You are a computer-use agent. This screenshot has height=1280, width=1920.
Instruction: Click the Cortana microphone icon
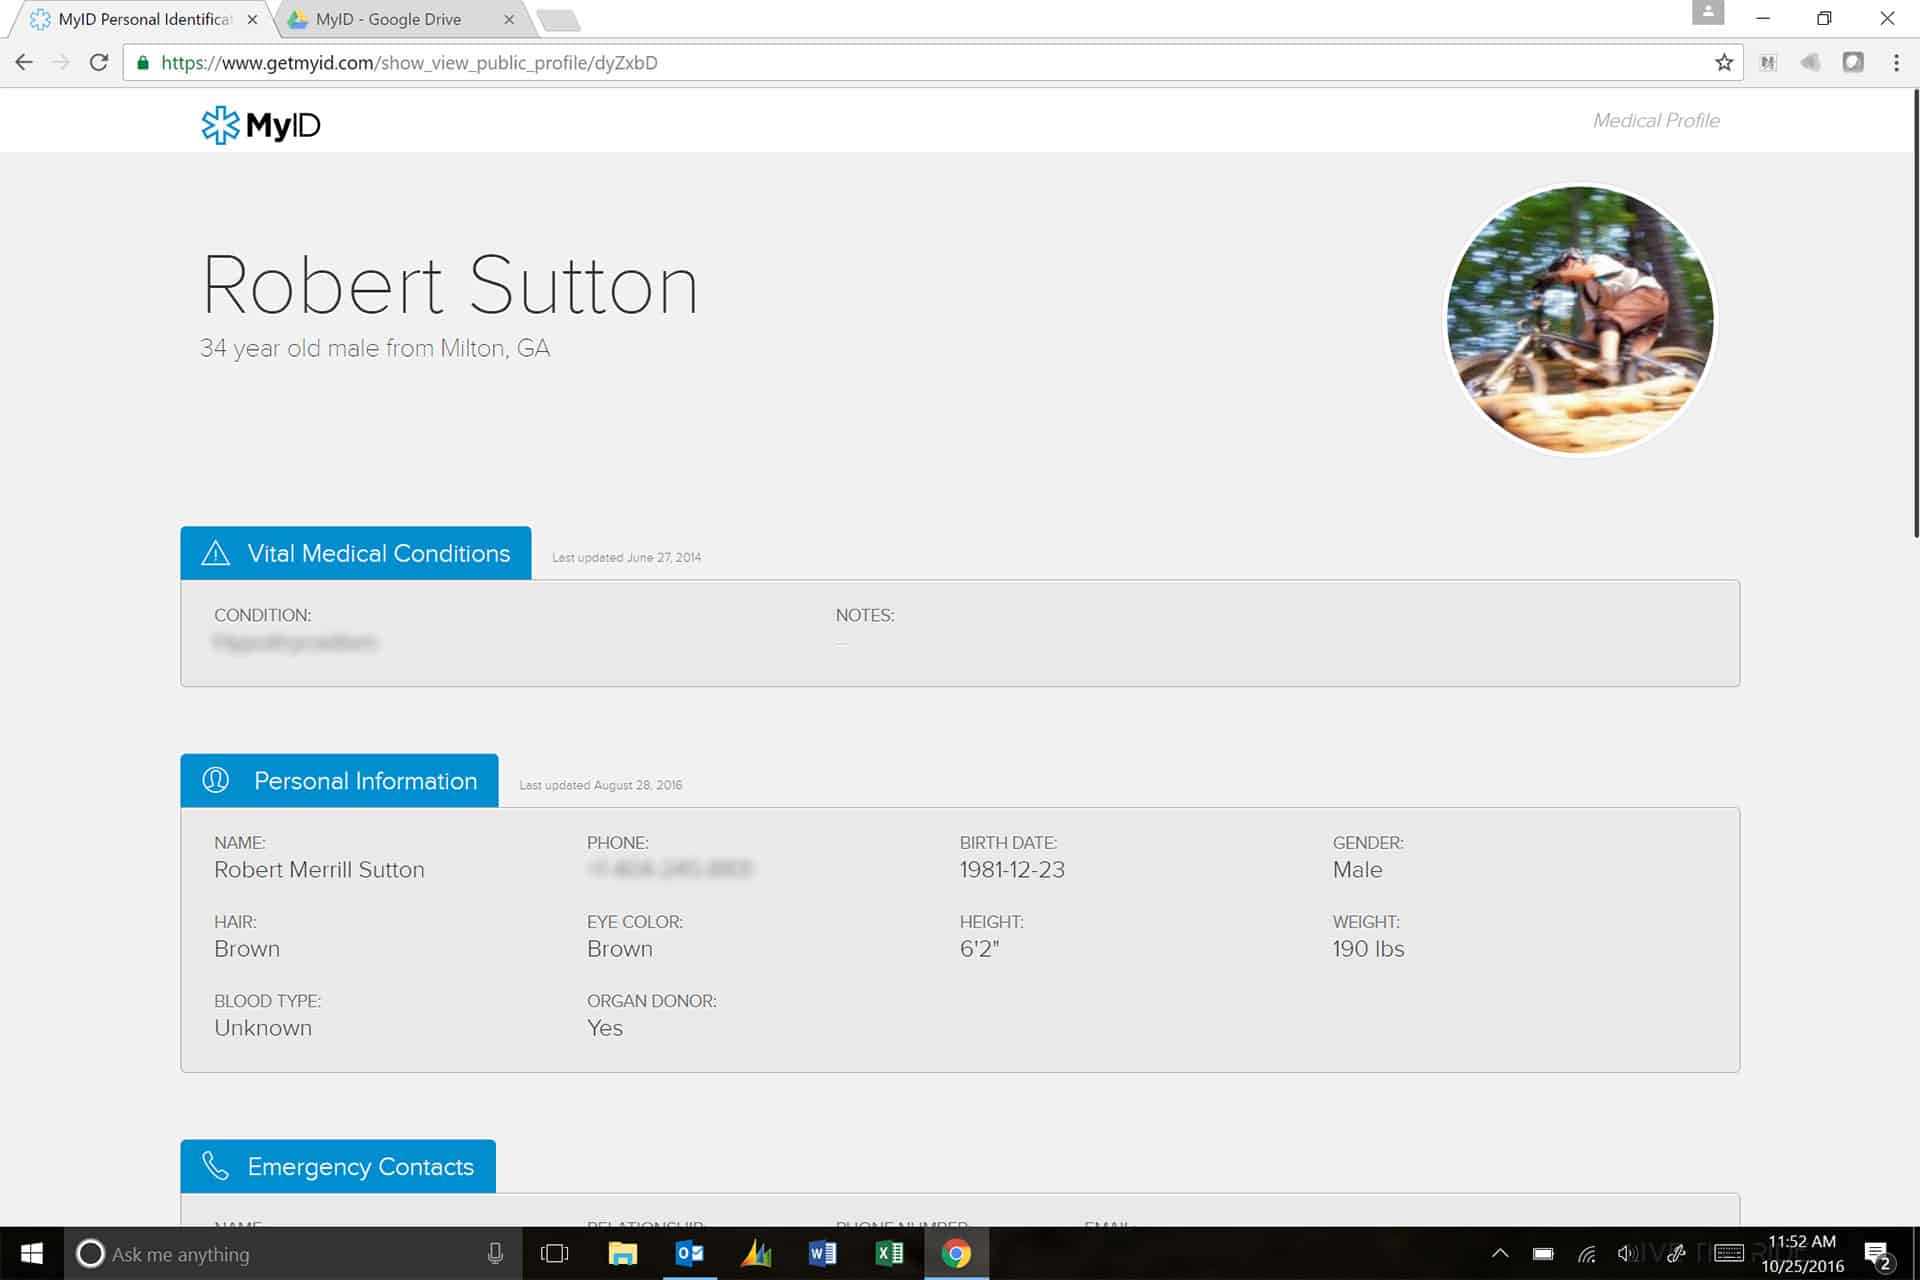point(495,1253)
